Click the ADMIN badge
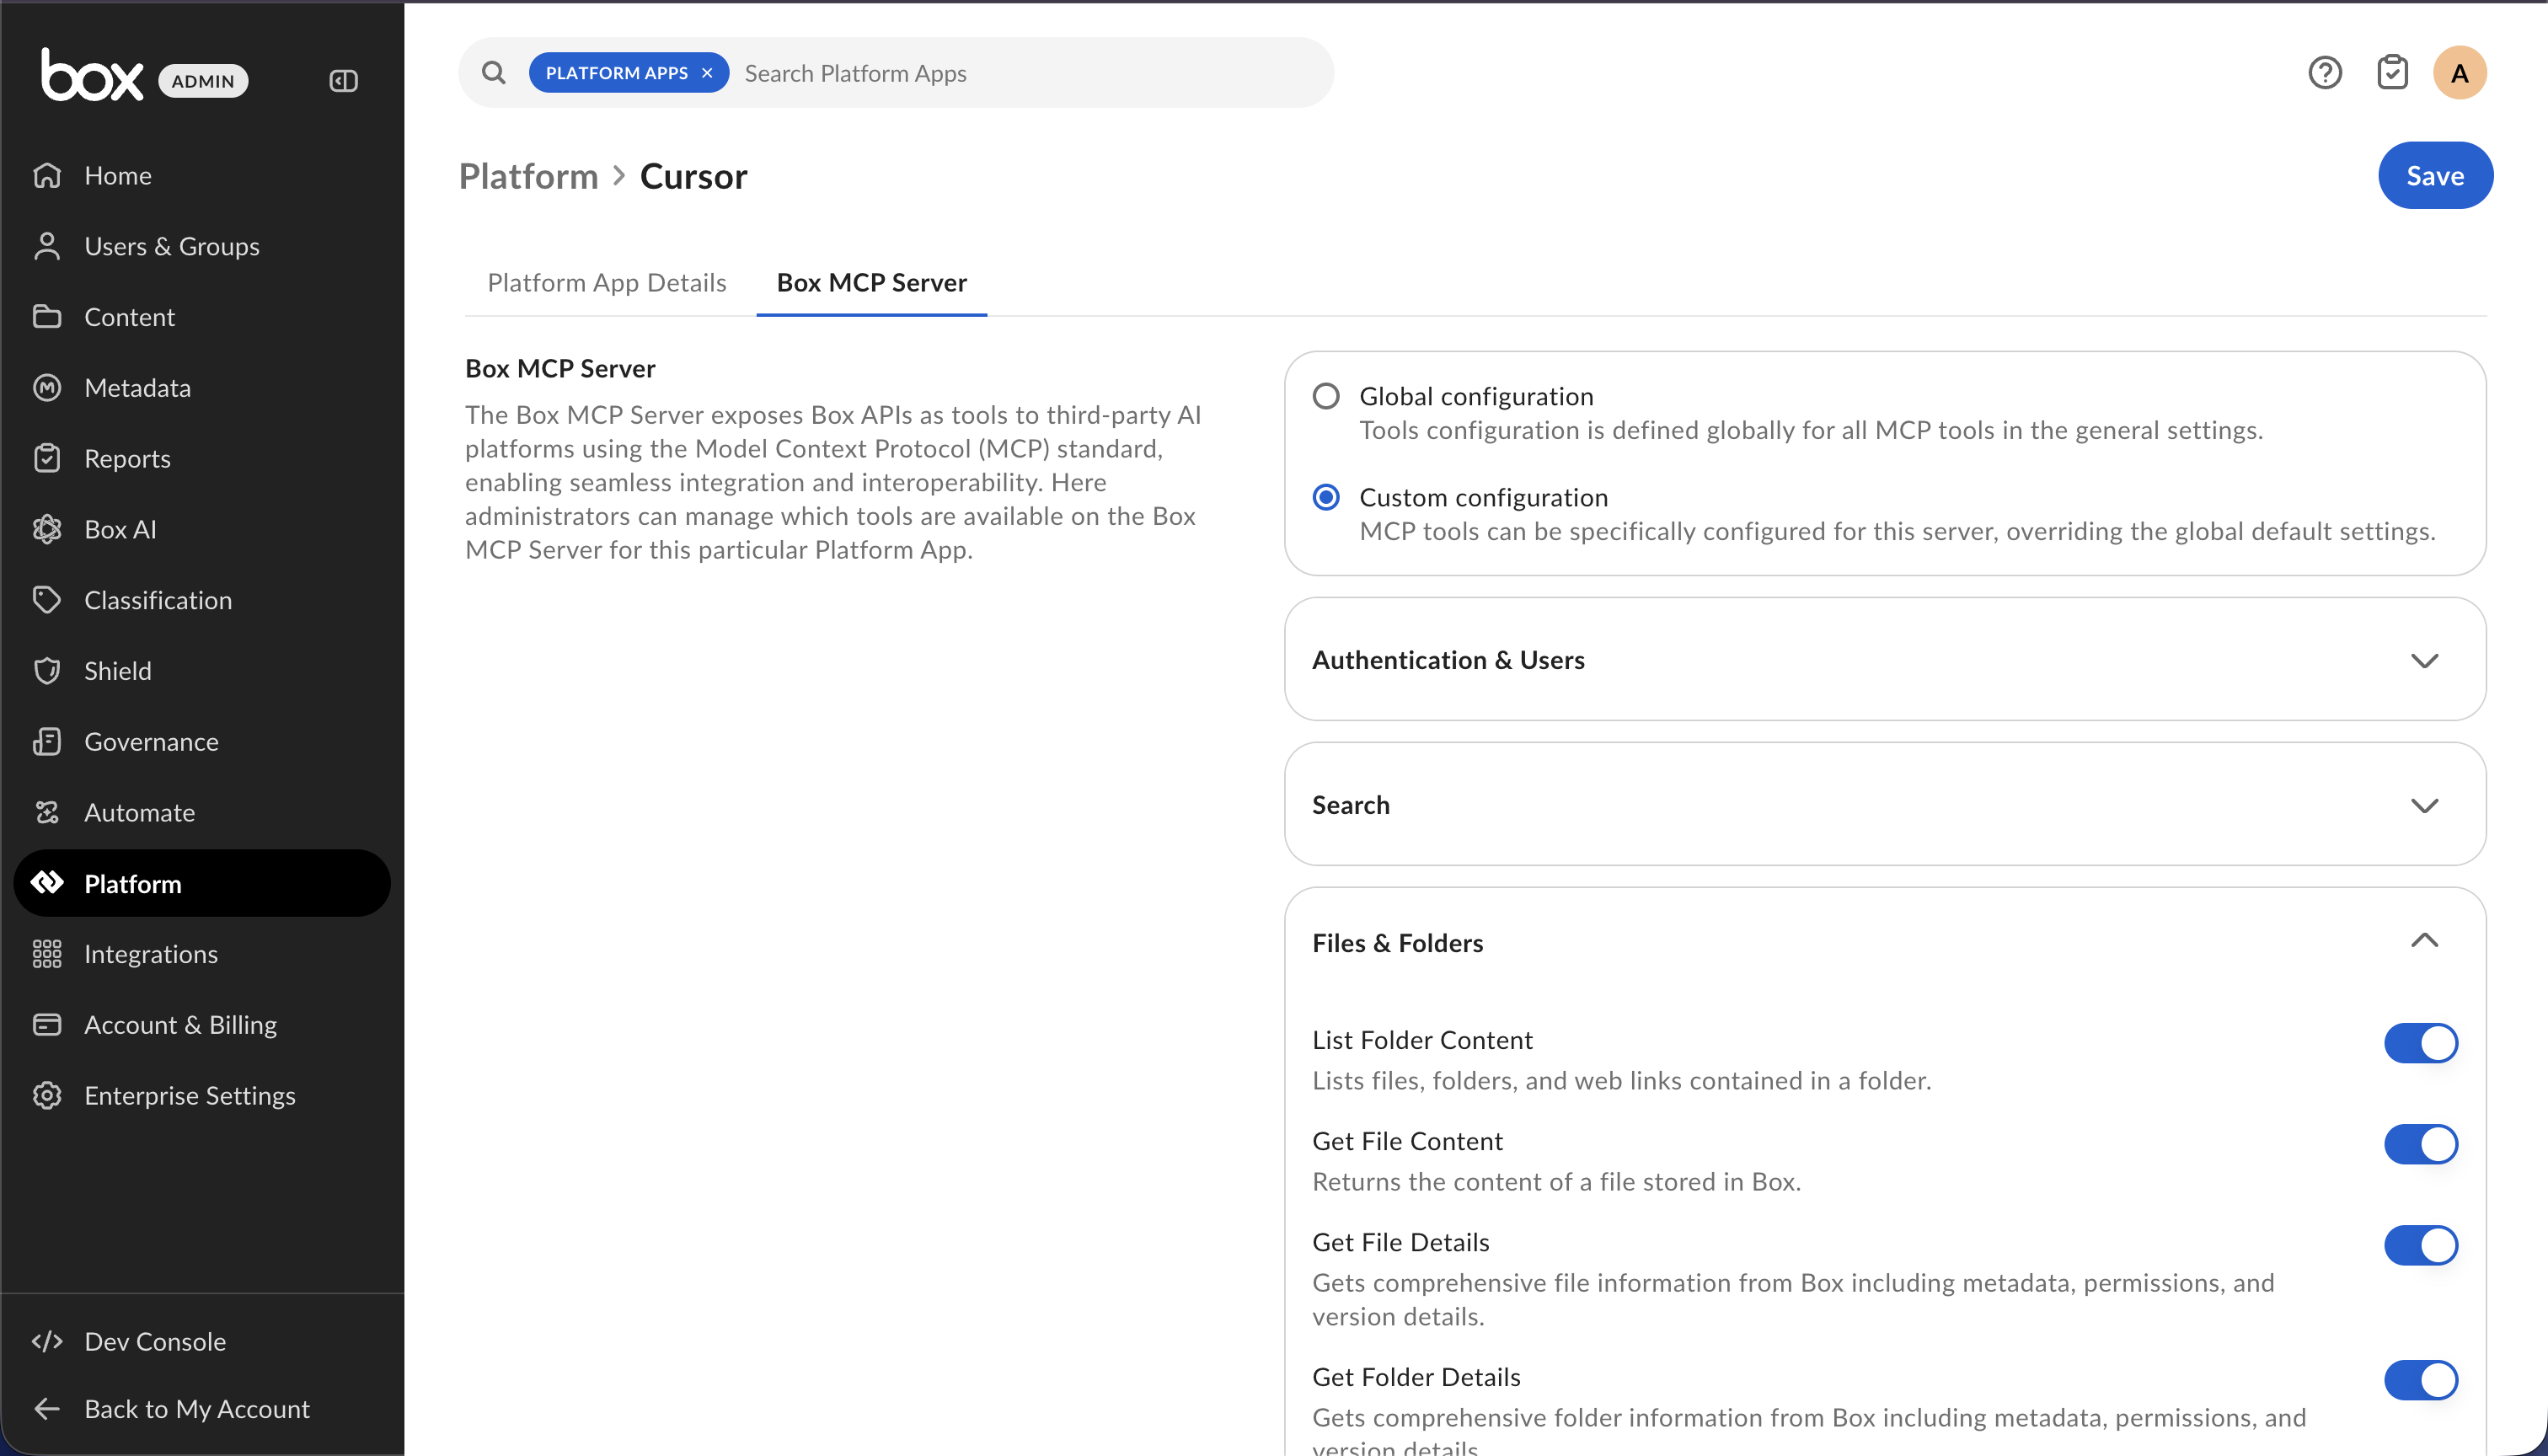The image size is (2548, 1456). [x=203, y=81]
